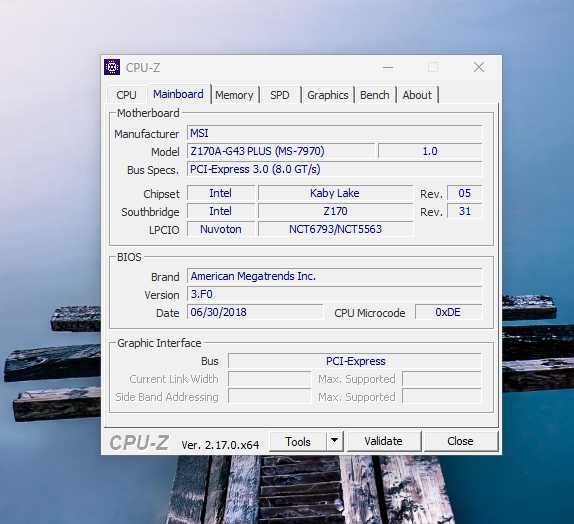This screenshot has height=524, width=574.
Task: Click the model revision value 1.0
Action: tap(430, 151)
